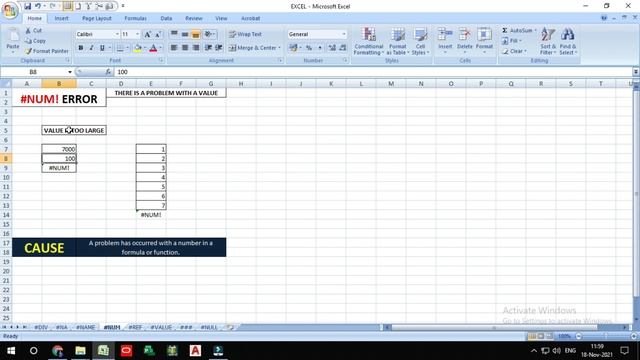Increase decimal places
The image size is (640, 360).
click(x=332, y=48)
